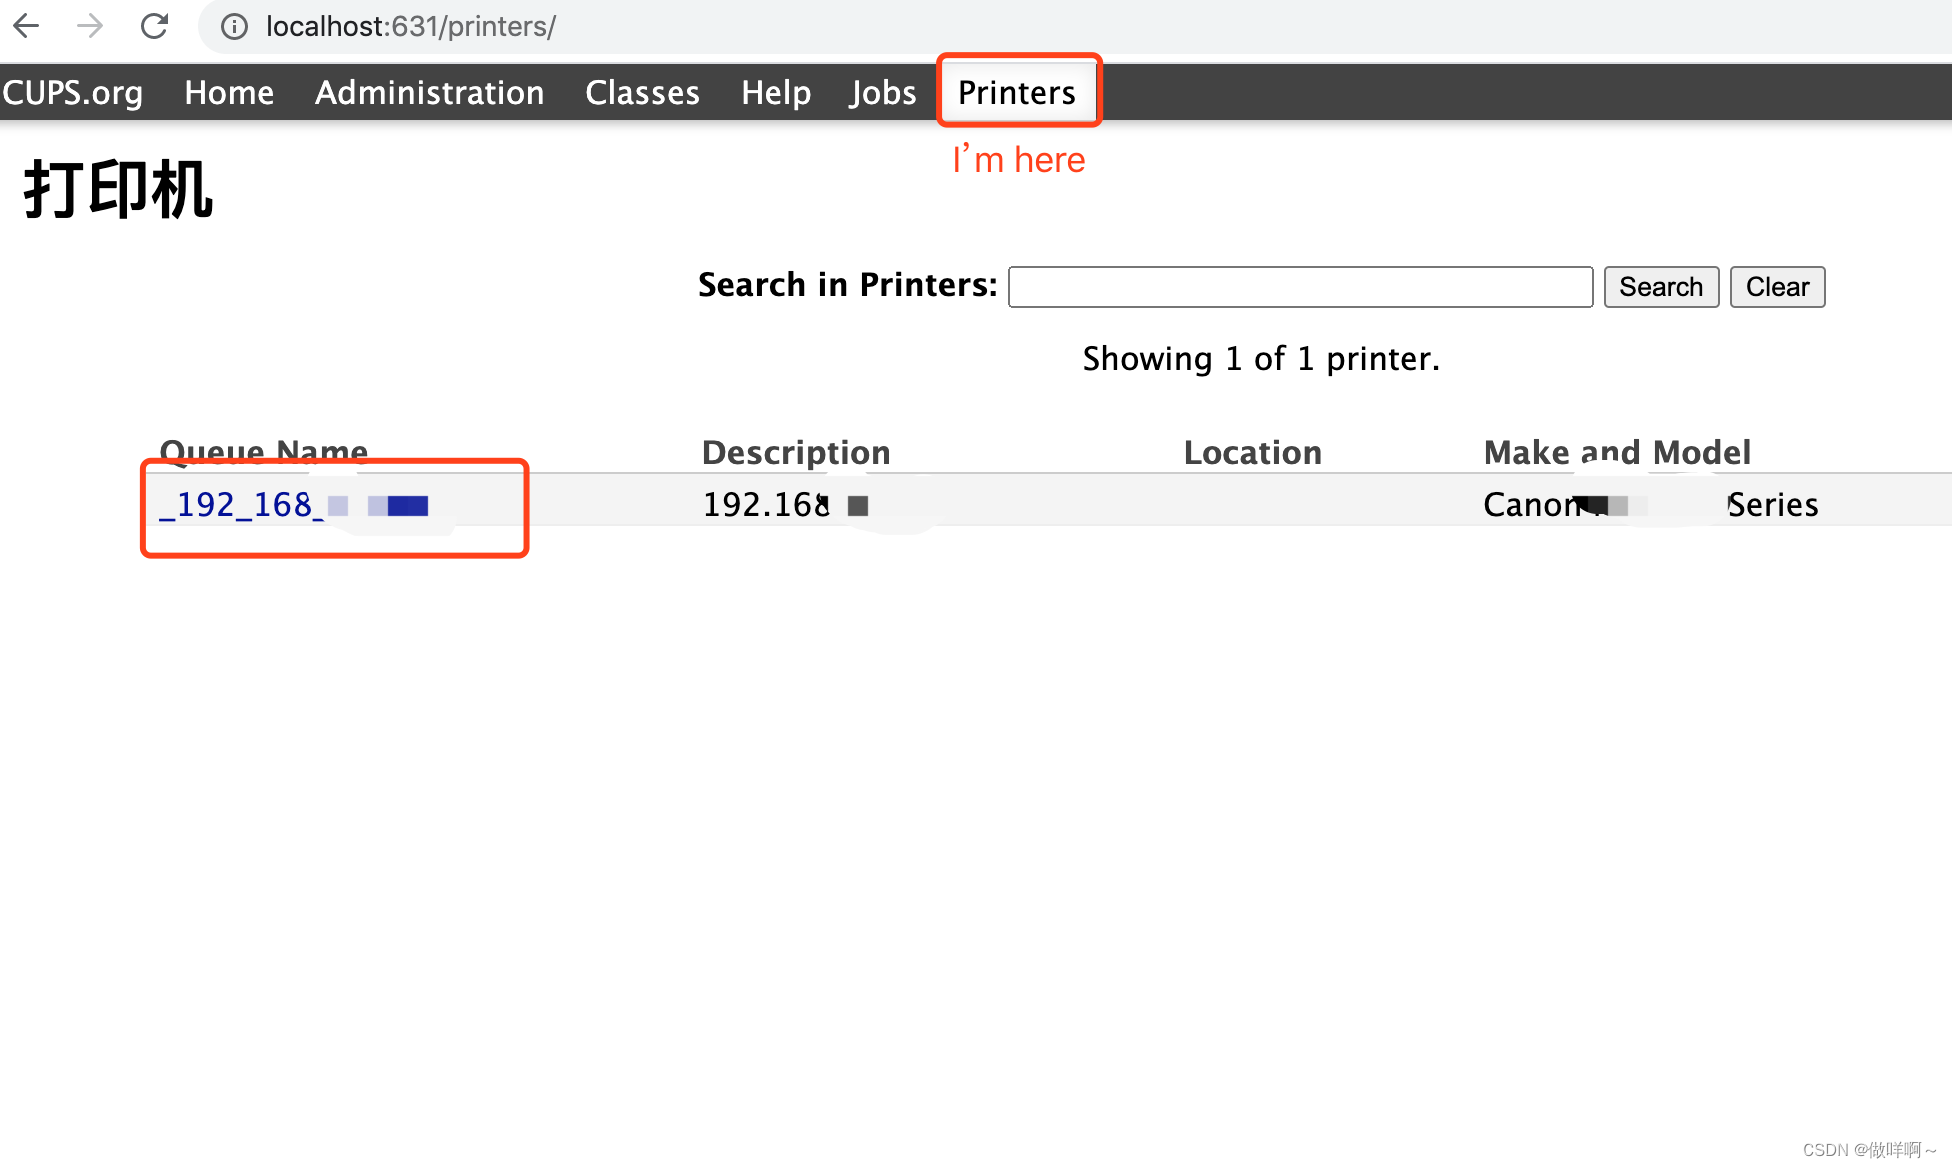Select the Printers tab

1016,92
